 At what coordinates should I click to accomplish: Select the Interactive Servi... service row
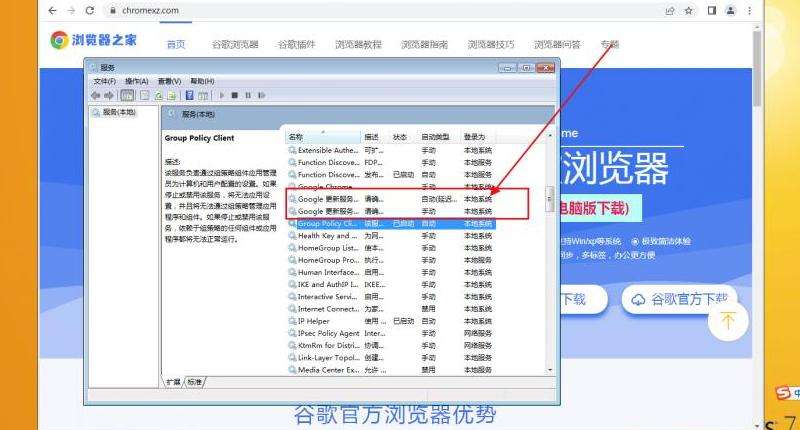[390, 297]
